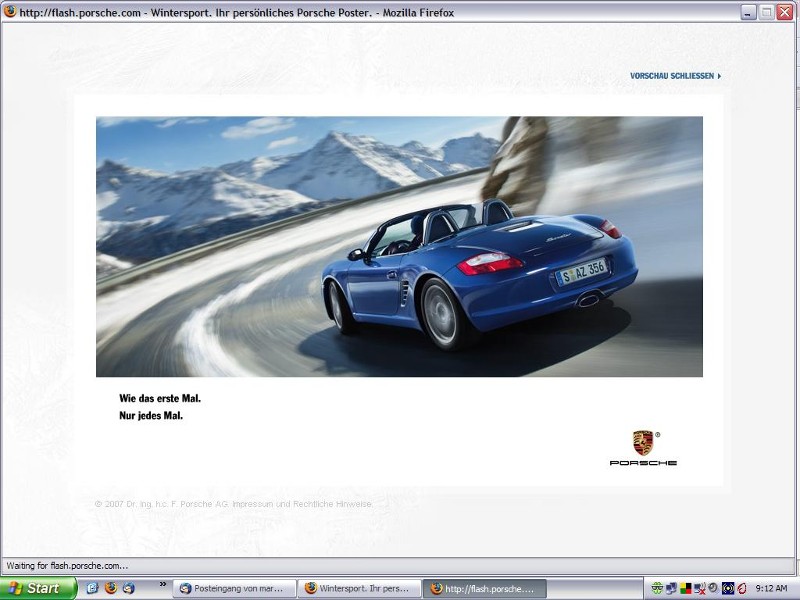Expand the Quick Launch overflow chevron
Image resolution: width=800 pixels, height=600 pixels.
pos(162,584)
